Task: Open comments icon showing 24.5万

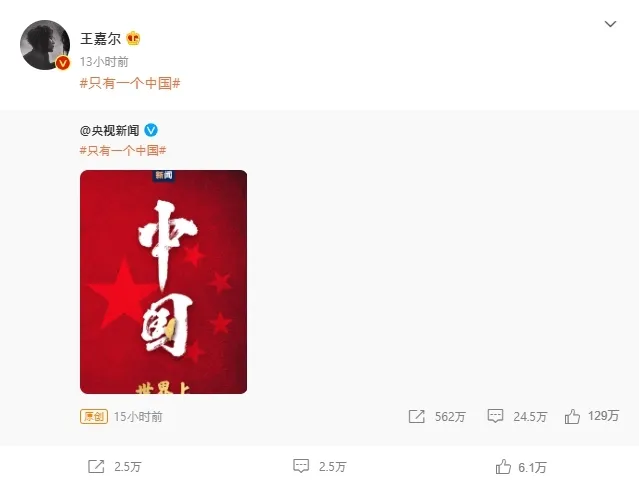Action: click(495, 416)
